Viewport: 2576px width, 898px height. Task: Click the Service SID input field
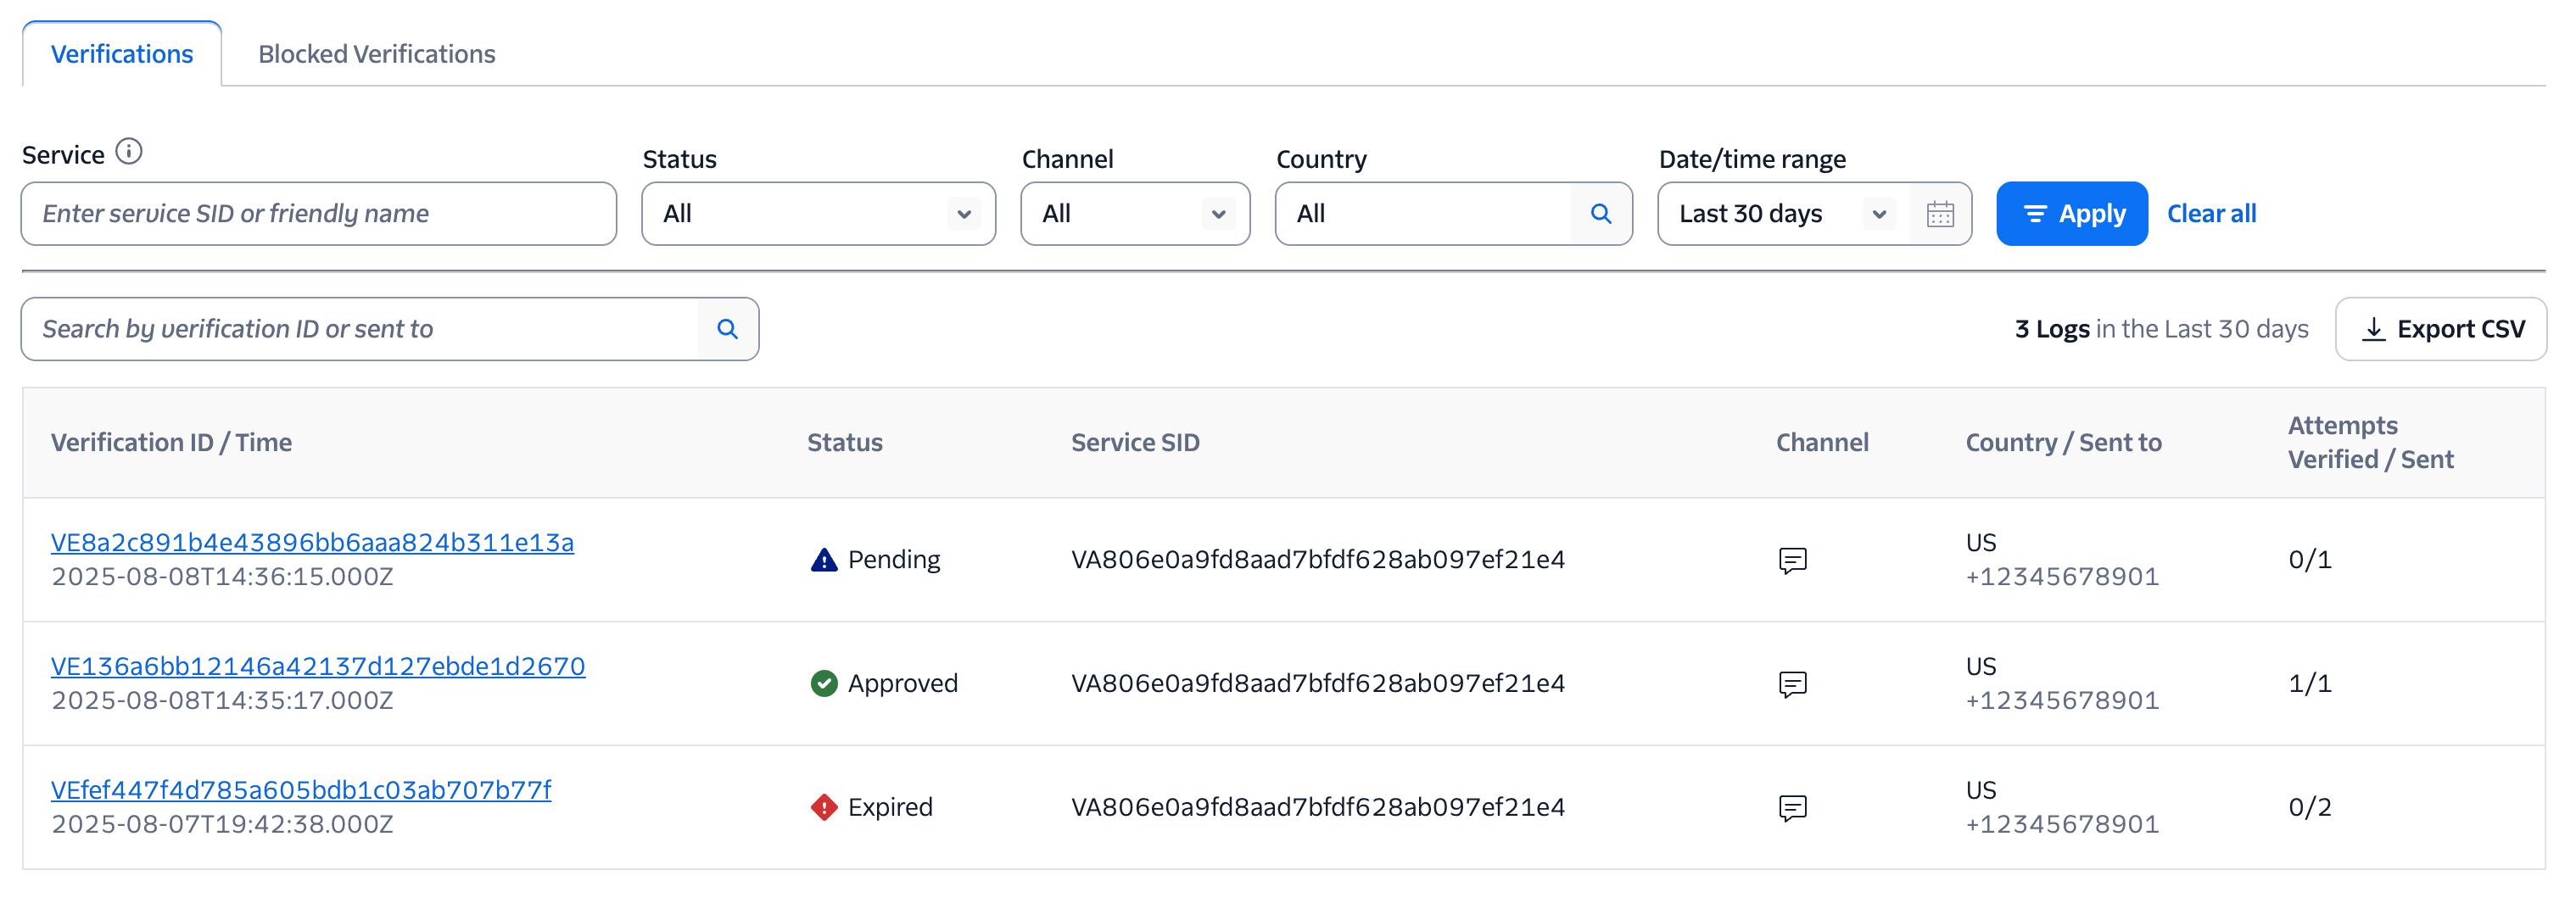(318, 213)
